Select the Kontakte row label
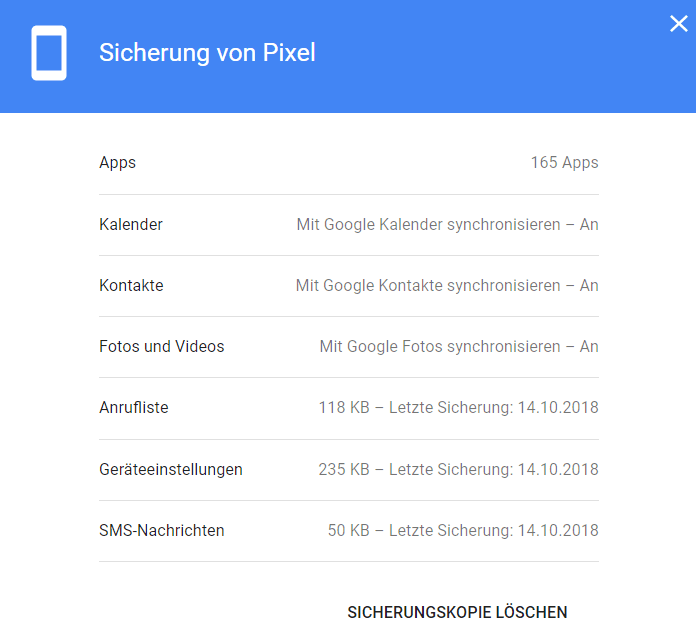The height and width of the screenshot is (644, 696). tap(131, 285)
